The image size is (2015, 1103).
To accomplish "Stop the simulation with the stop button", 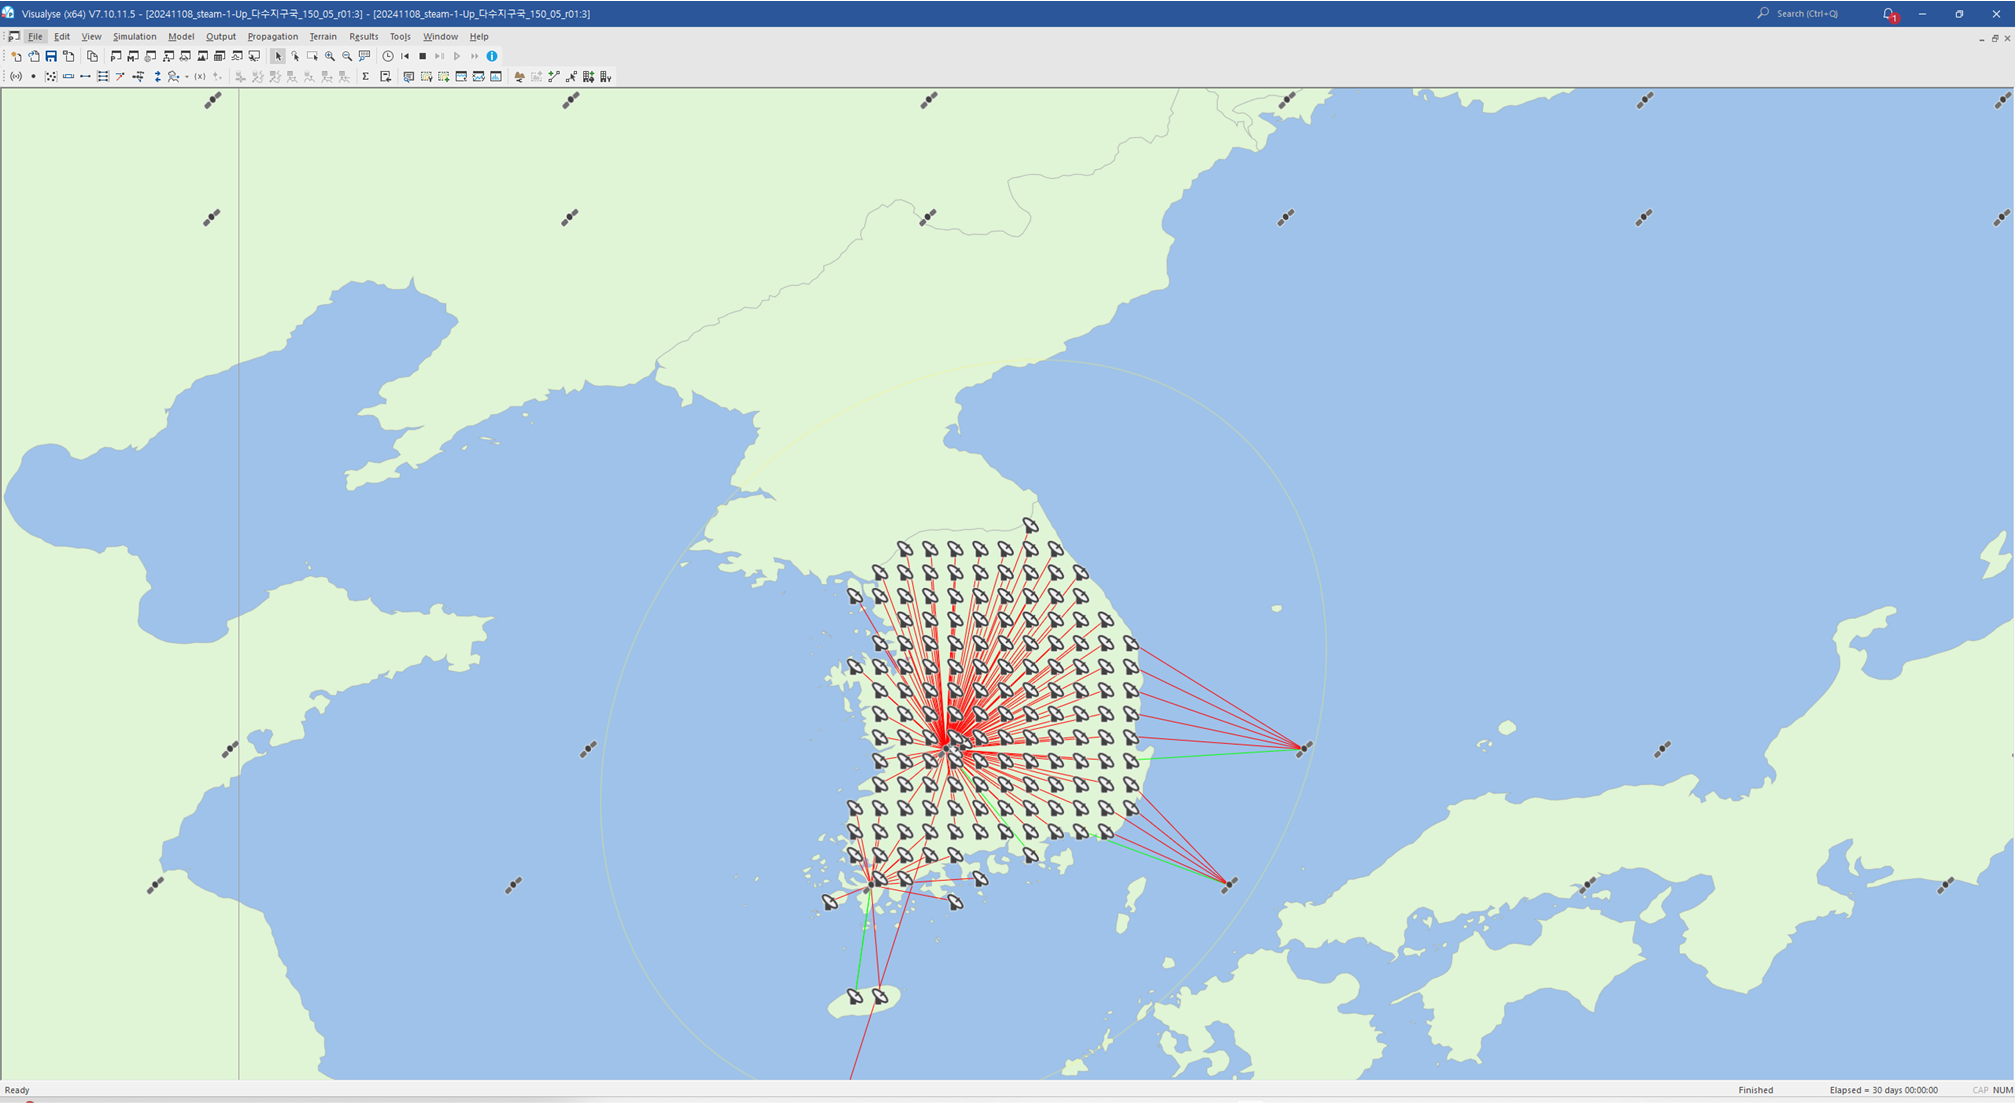I will (x=422, y=56).
